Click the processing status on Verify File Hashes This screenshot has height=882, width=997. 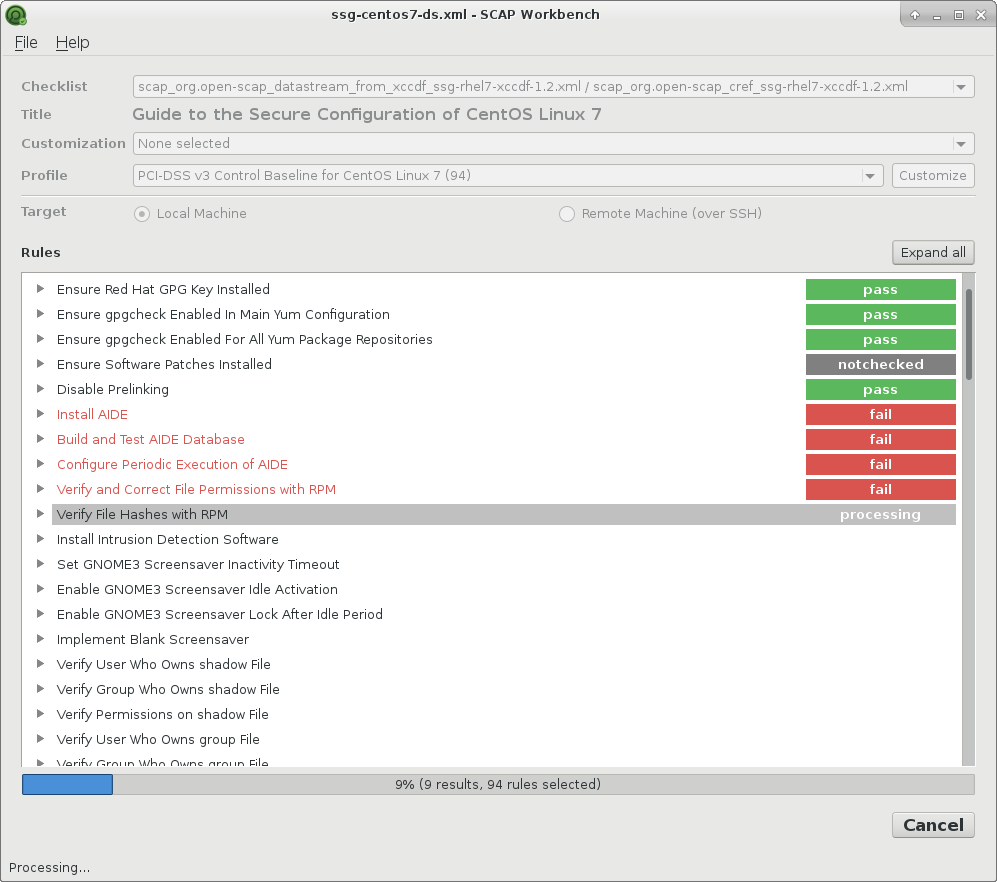click(x=881, y=514)
